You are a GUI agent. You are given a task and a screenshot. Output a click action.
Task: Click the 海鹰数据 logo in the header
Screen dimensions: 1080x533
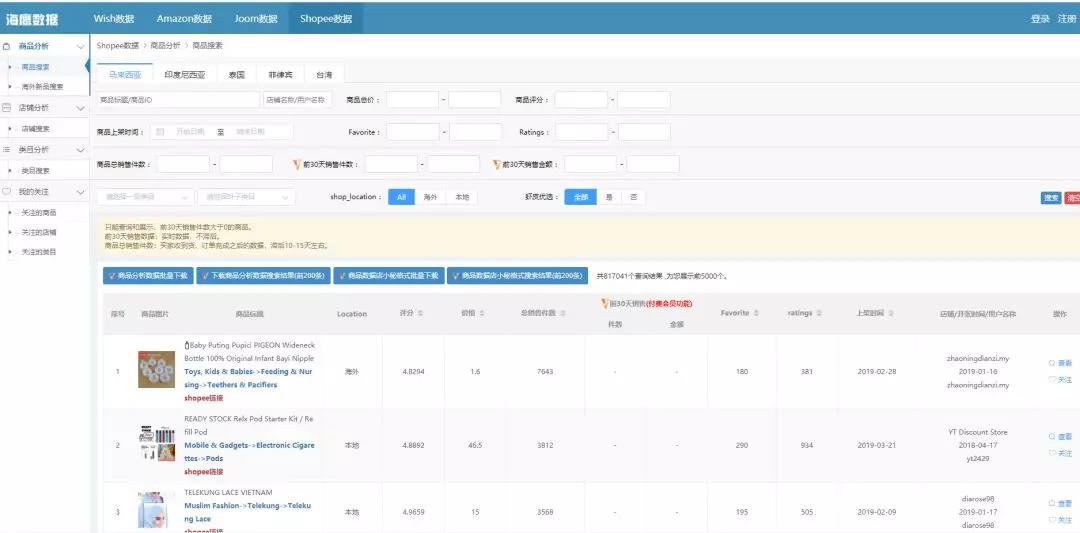32,19
